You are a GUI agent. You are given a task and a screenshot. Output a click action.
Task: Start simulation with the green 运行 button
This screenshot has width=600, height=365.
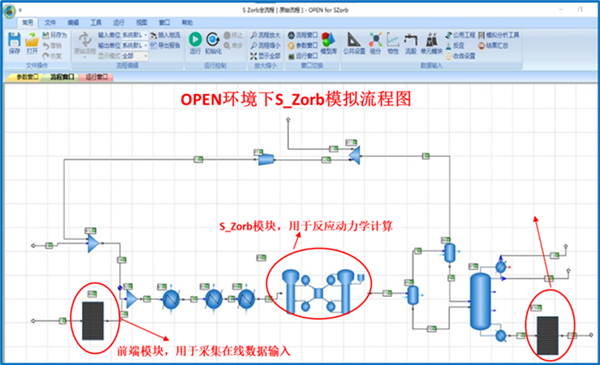tap(195, 43)
